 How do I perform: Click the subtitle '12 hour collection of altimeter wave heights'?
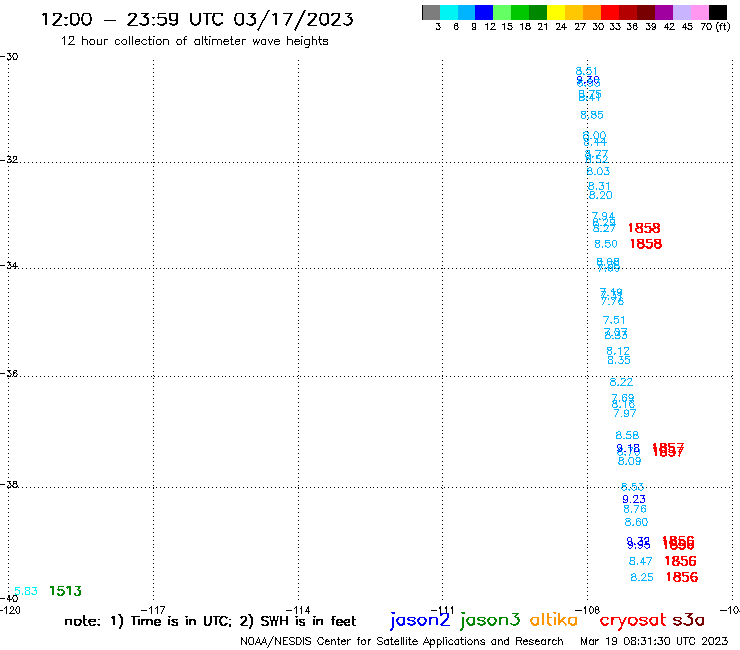tap(194, 41)
